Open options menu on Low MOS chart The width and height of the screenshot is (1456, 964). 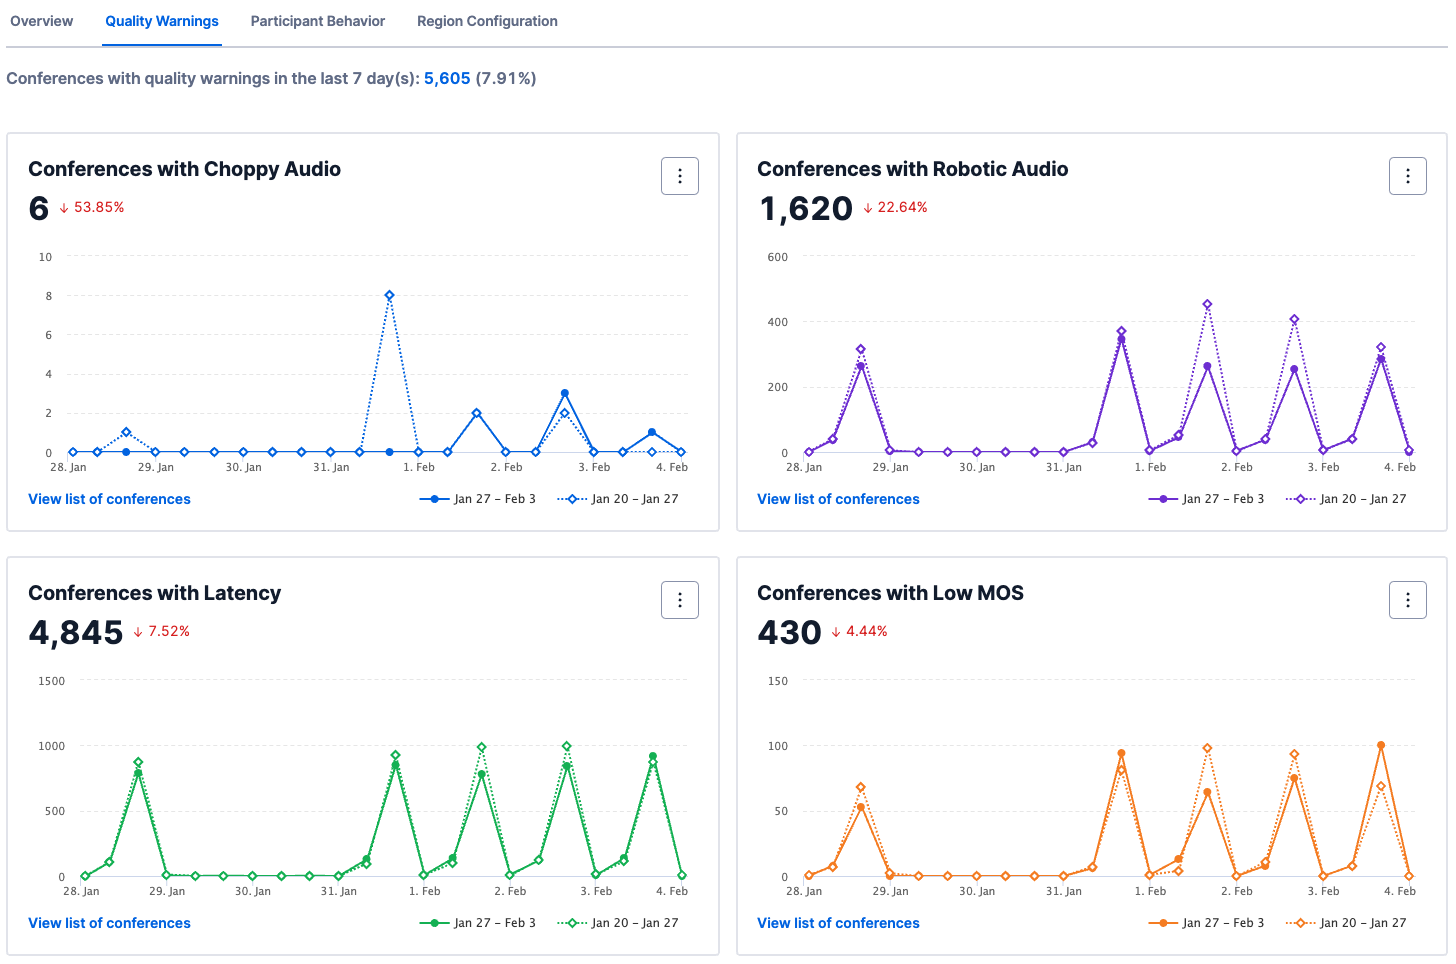tap(1407, 599)
